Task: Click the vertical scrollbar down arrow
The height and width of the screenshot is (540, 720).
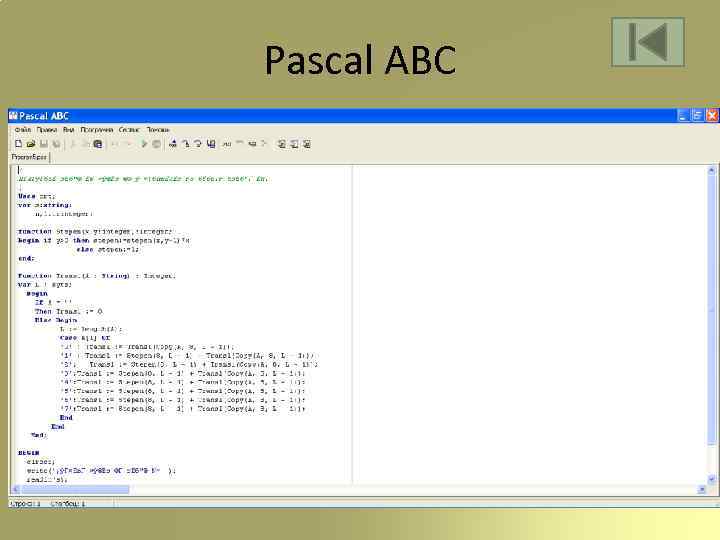Action: (711, 479)
